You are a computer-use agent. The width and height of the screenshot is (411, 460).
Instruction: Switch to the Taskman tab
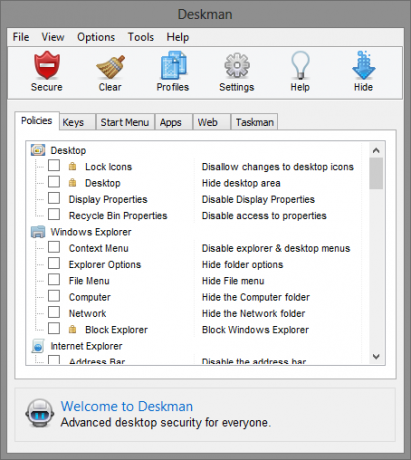pos(255,122)
